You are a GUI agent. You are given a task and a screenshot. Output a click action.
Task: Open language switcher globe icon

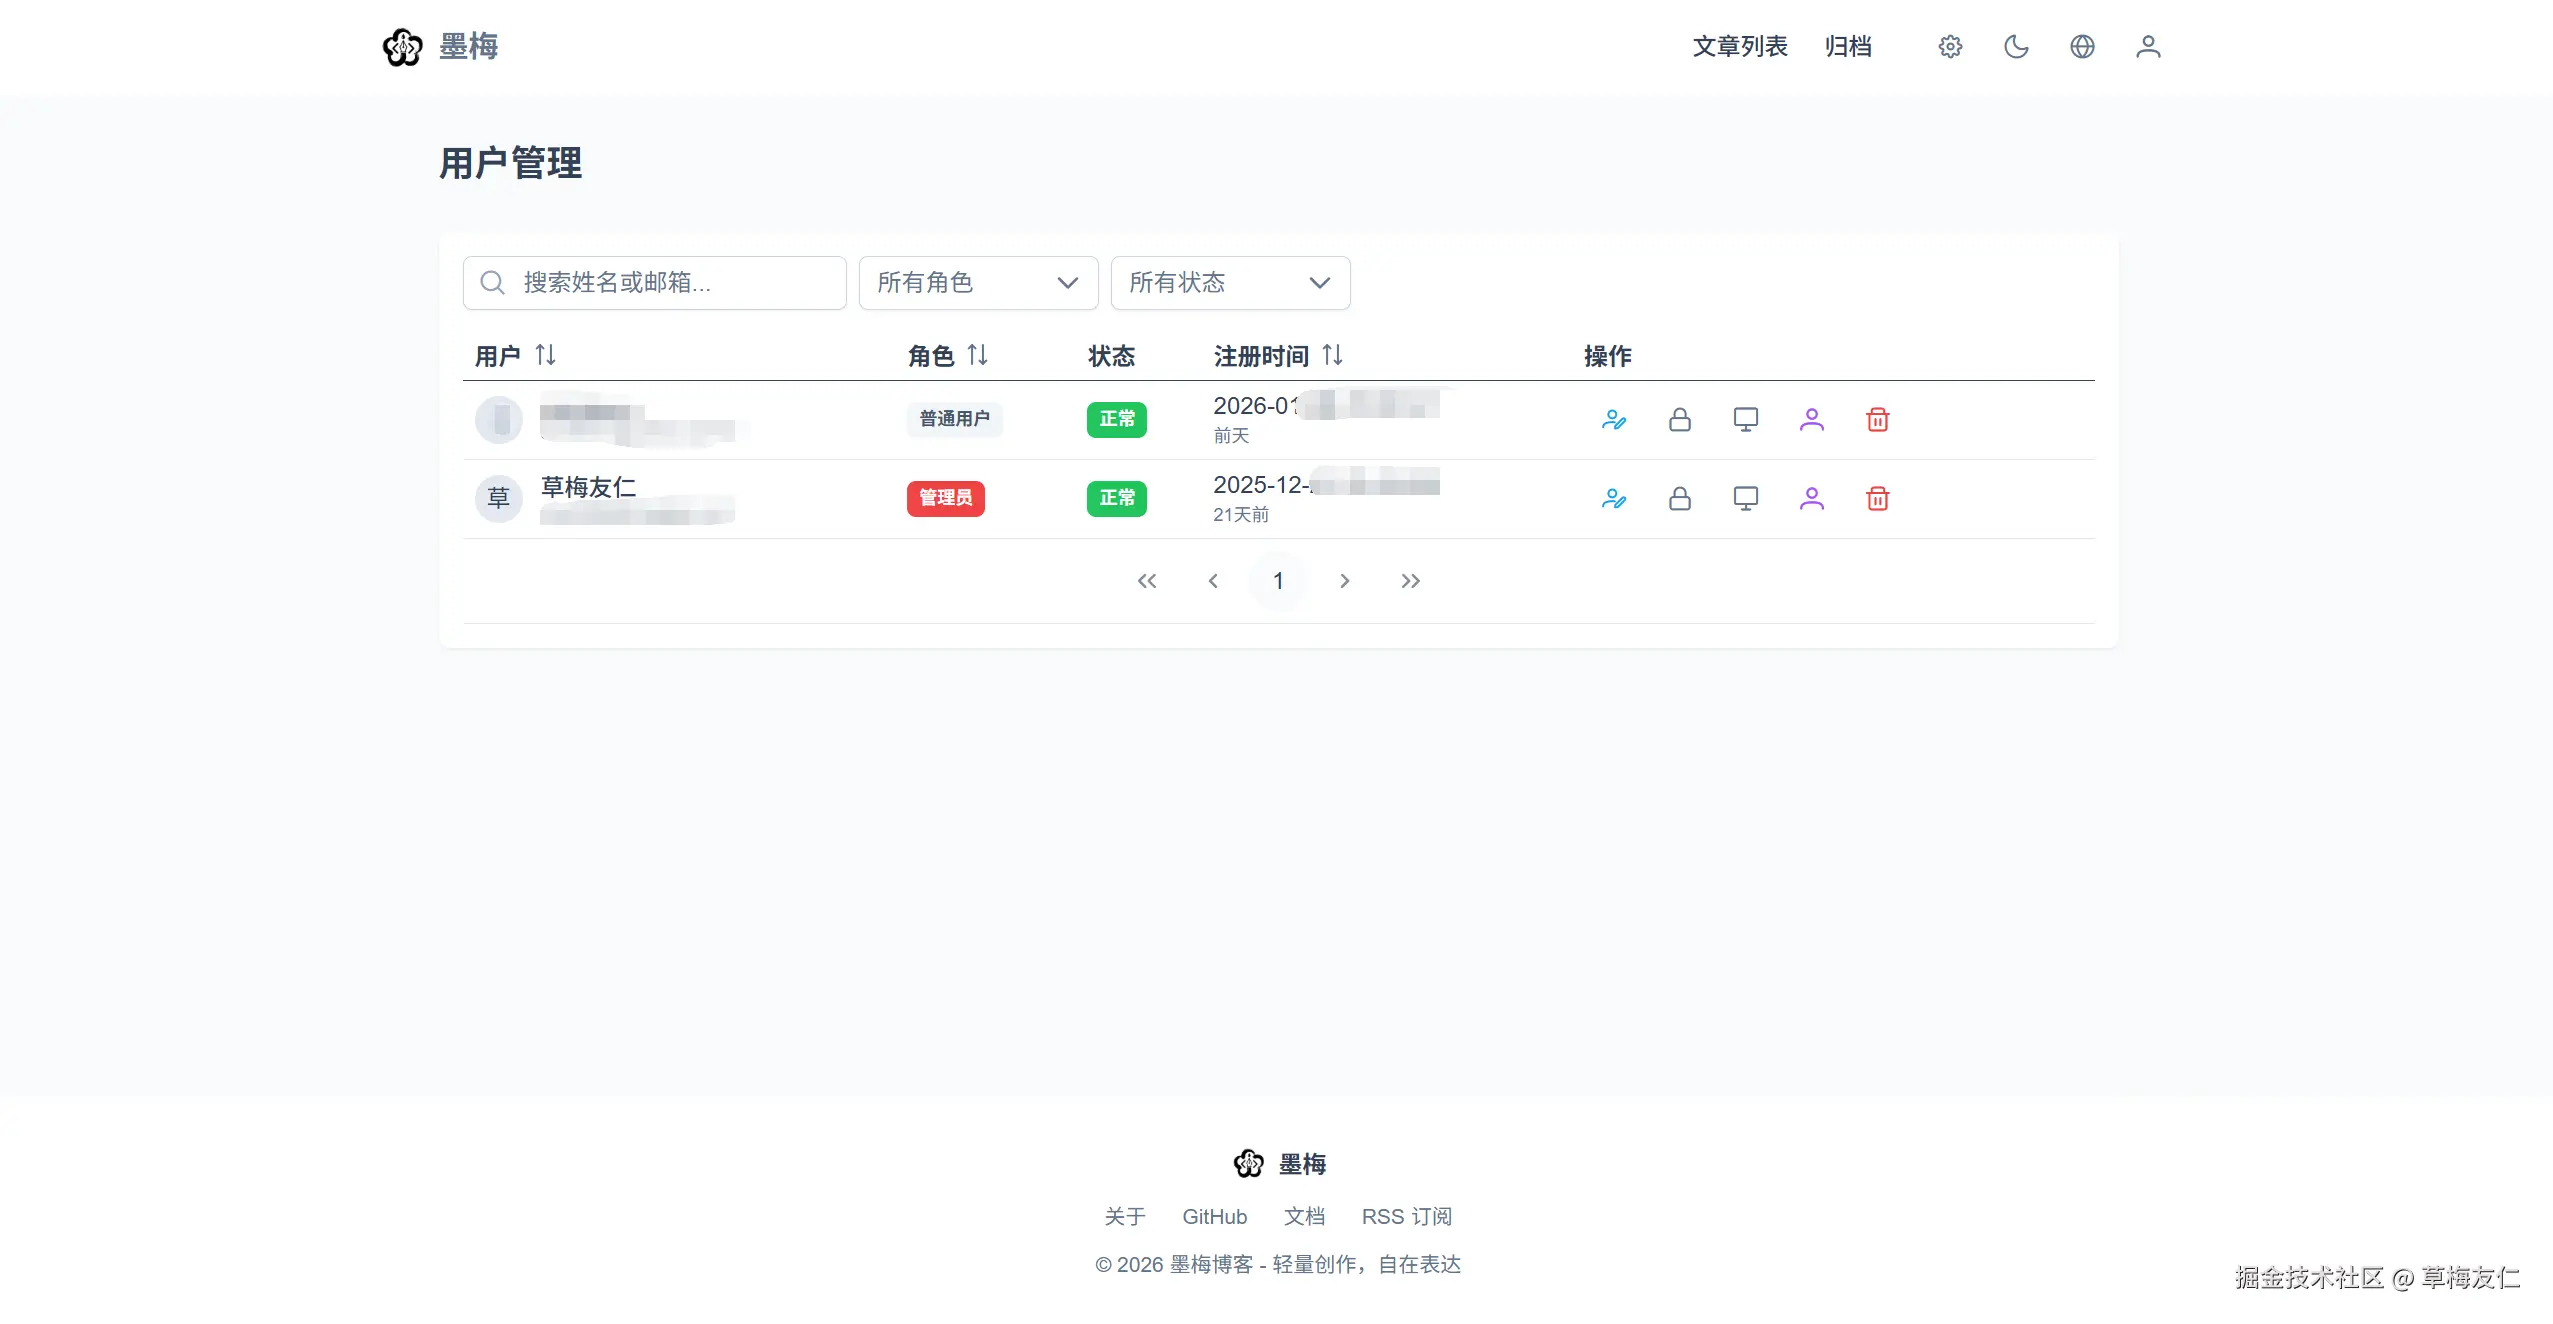click(x=2082, y=47)
